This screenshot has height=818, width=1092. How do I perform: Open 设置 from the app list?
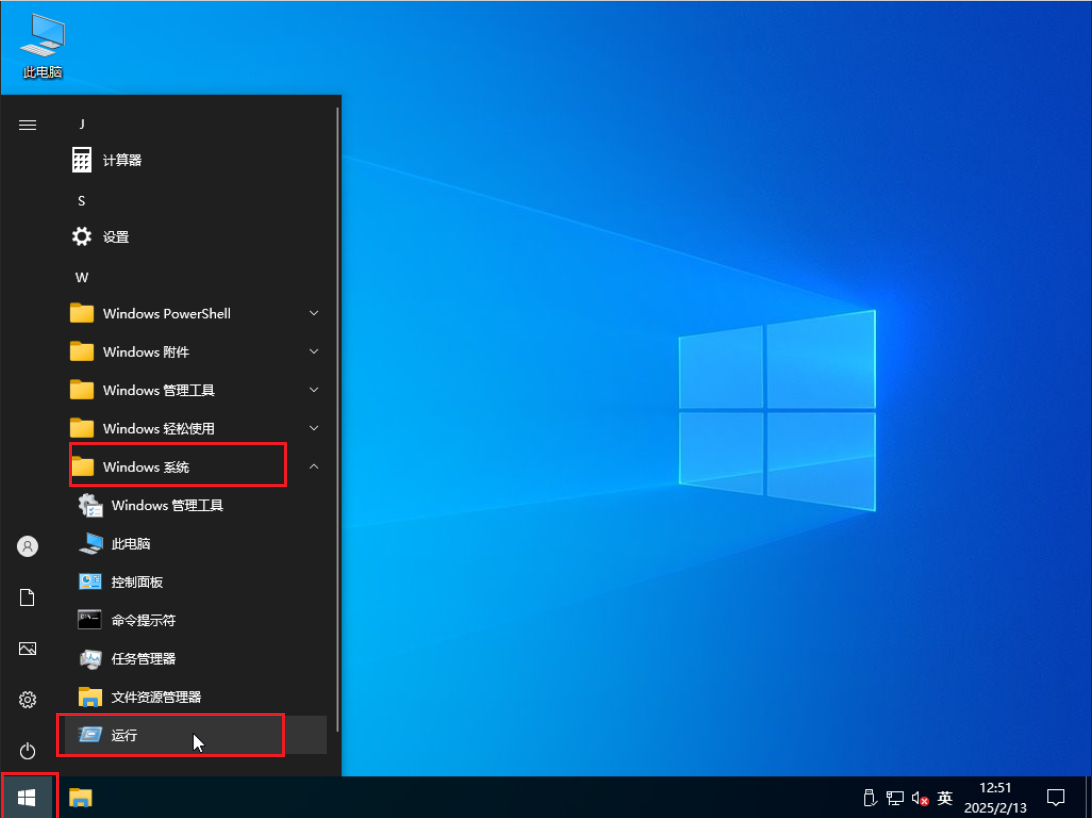(x=115, y=237)
